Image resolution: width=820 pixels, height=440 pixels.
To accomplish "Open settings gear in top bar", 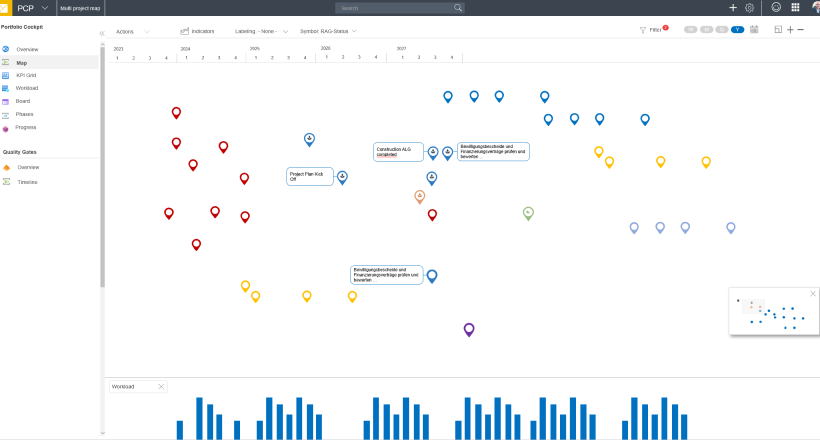I will click(749, 7).
